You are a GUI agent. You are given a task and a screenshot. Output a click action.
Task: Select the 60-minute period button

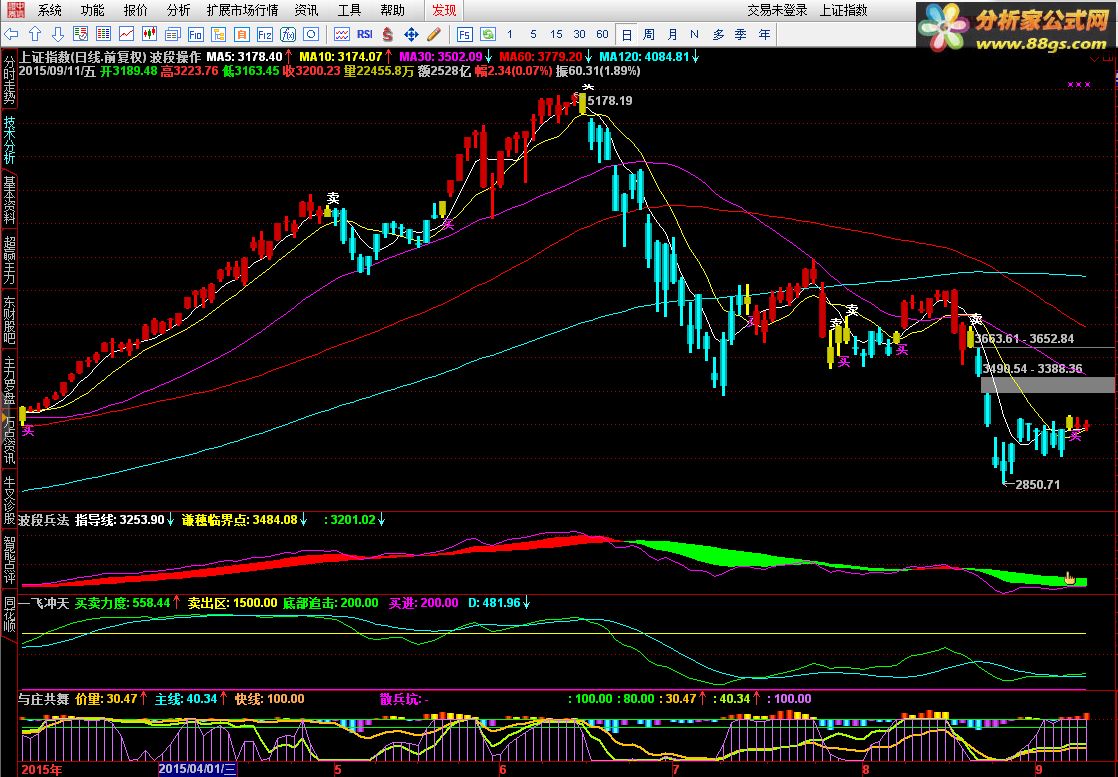point(602,34)
